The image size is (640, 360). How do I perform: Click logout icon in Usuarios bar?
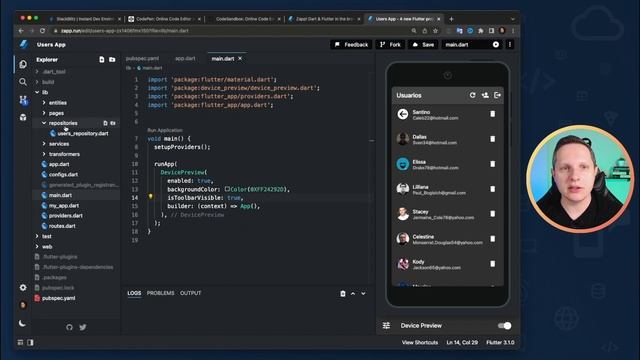pos(497,95)
